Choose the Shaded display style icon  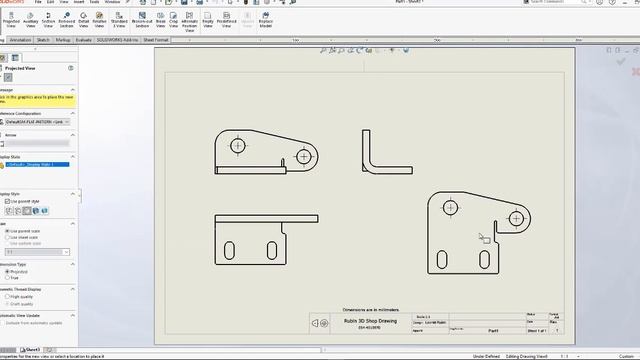pos(45,211)
